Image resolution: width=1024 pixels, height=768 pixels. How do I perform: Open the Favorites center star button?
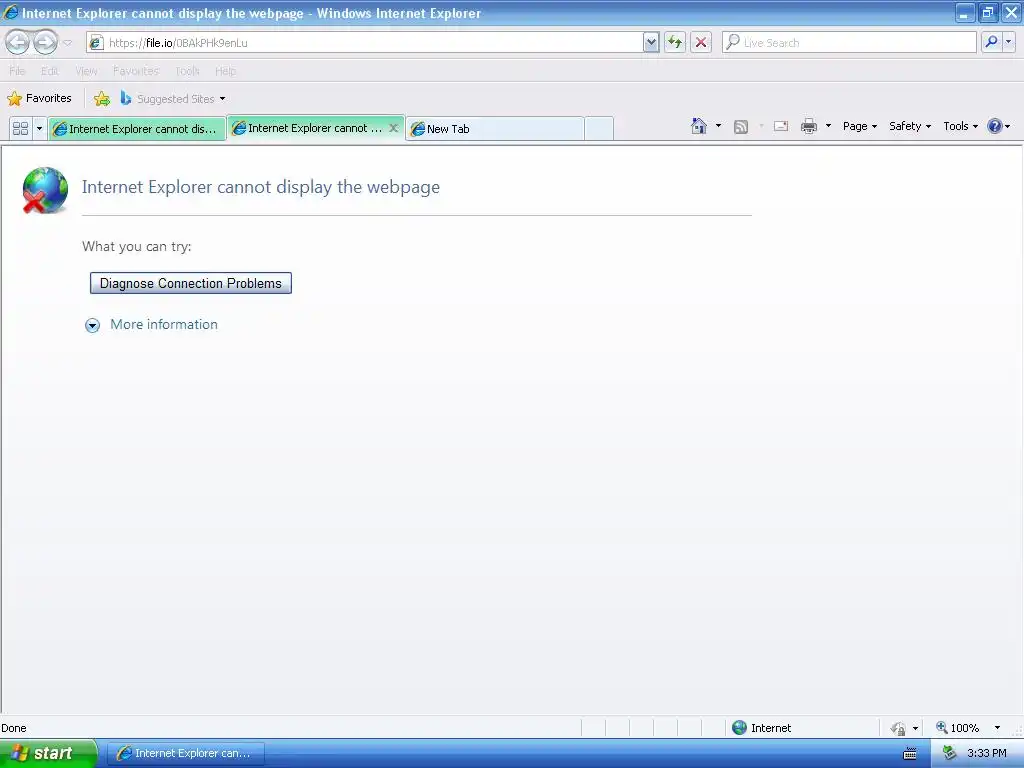pyautogui.click(x=39, y=99)
